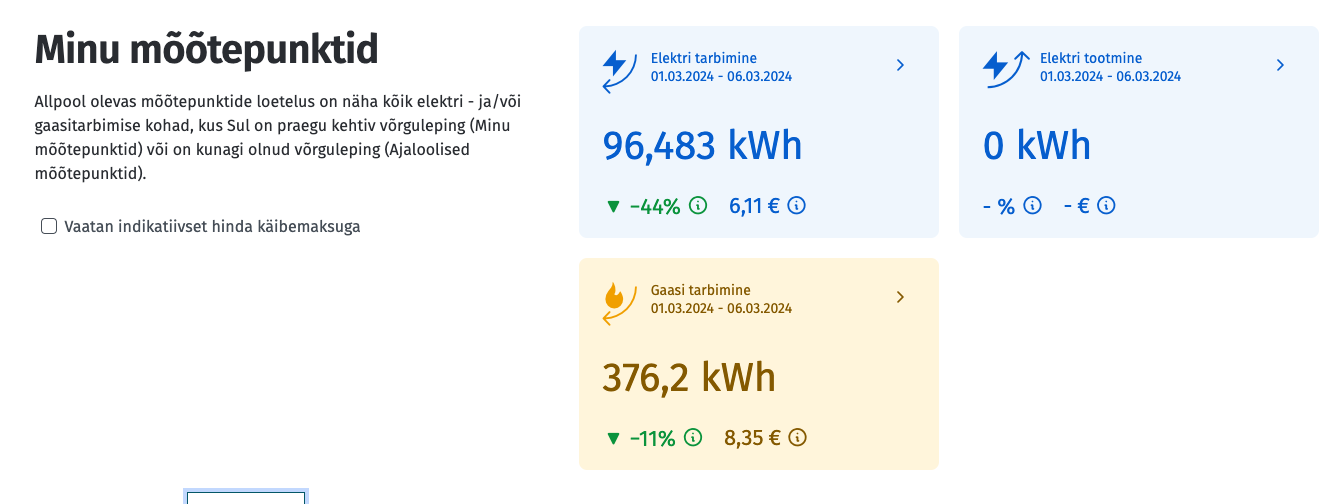Image resolution: width=1334 pixels, height=504 pixels.
Task: Enable Vaatan indikatiivset hinda käibemaksuga checkbox
Action: click(49, 226)
